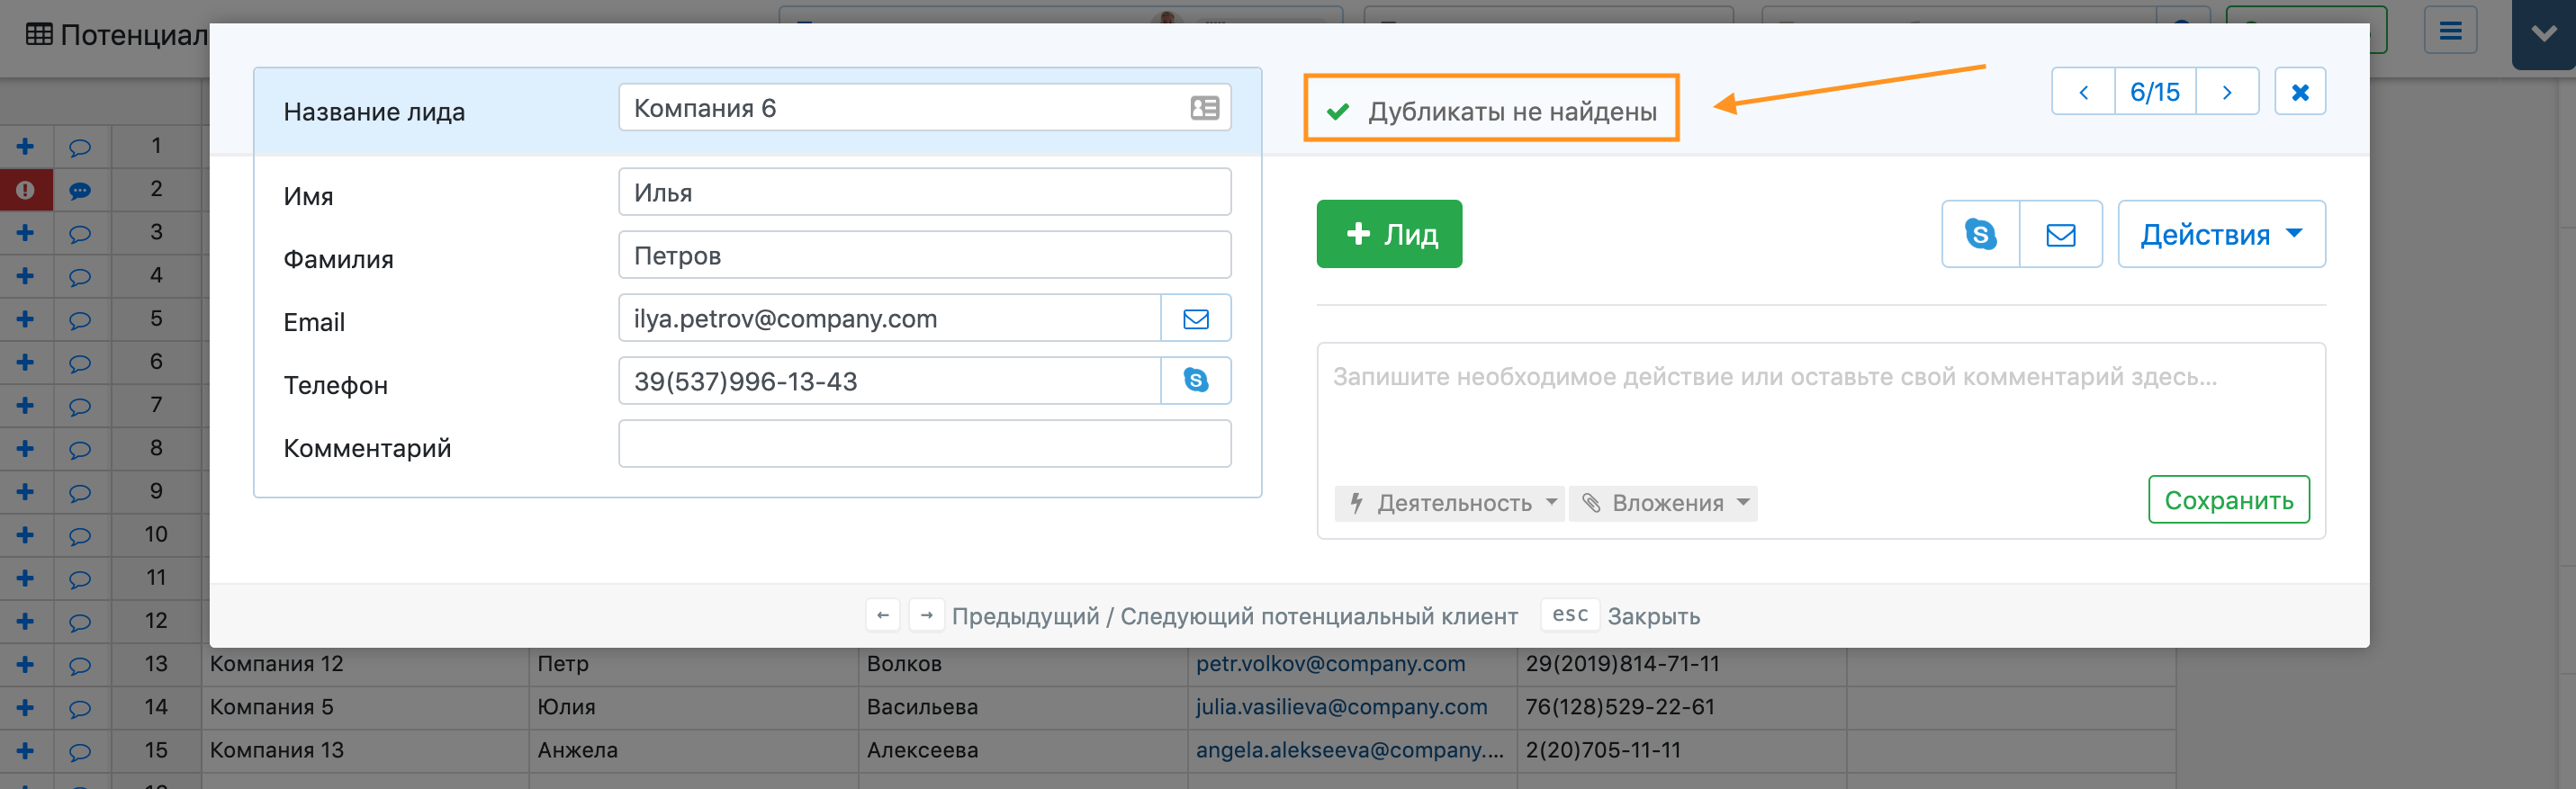Go to the next lead with right chevron
Image resolution: width=2576 pixels, height=789 pixels.
click(x=2226, y=92)
